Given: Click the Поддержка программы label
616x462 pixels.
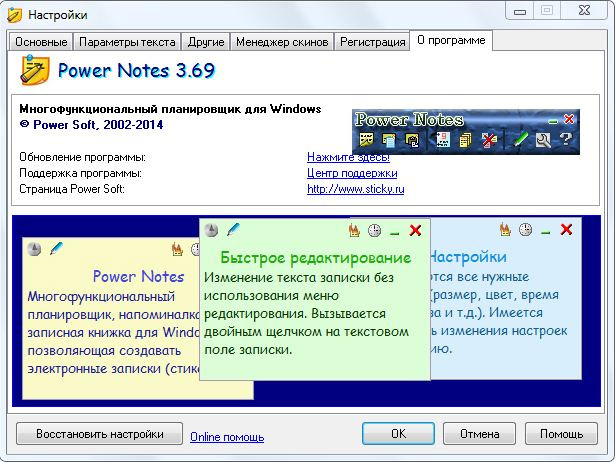Looking at the screenshot, I should 81,173.
